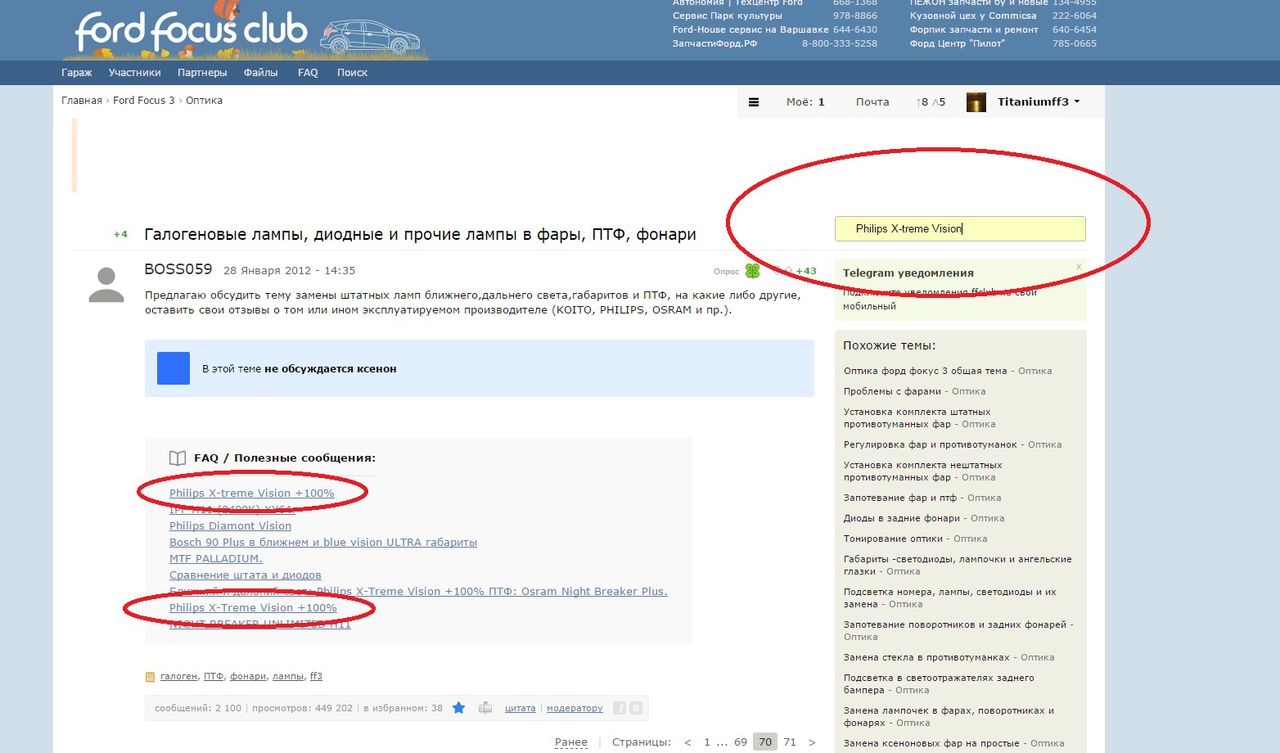Open Кузовной цех у Commicsa link
1280x753 pixels.
(x=974, y=16)
